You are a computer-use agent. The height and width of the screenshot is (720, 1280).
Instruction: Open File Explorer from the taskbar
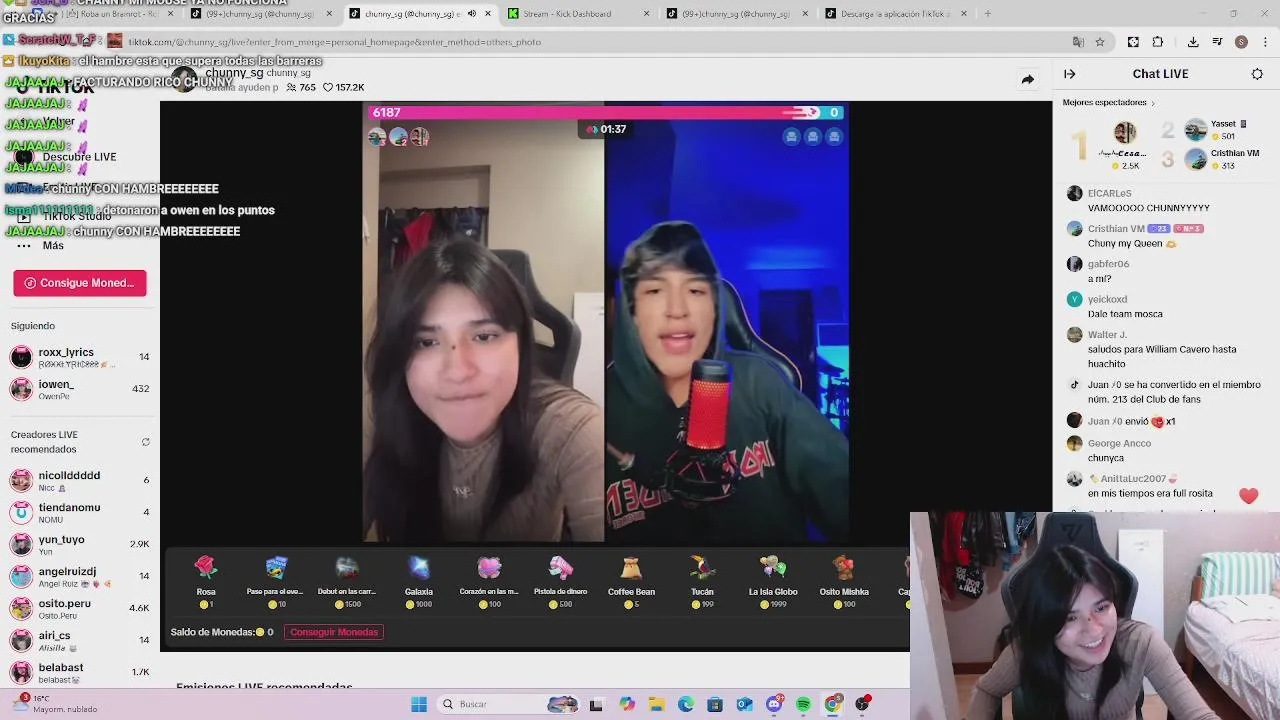tap(656, 704)
